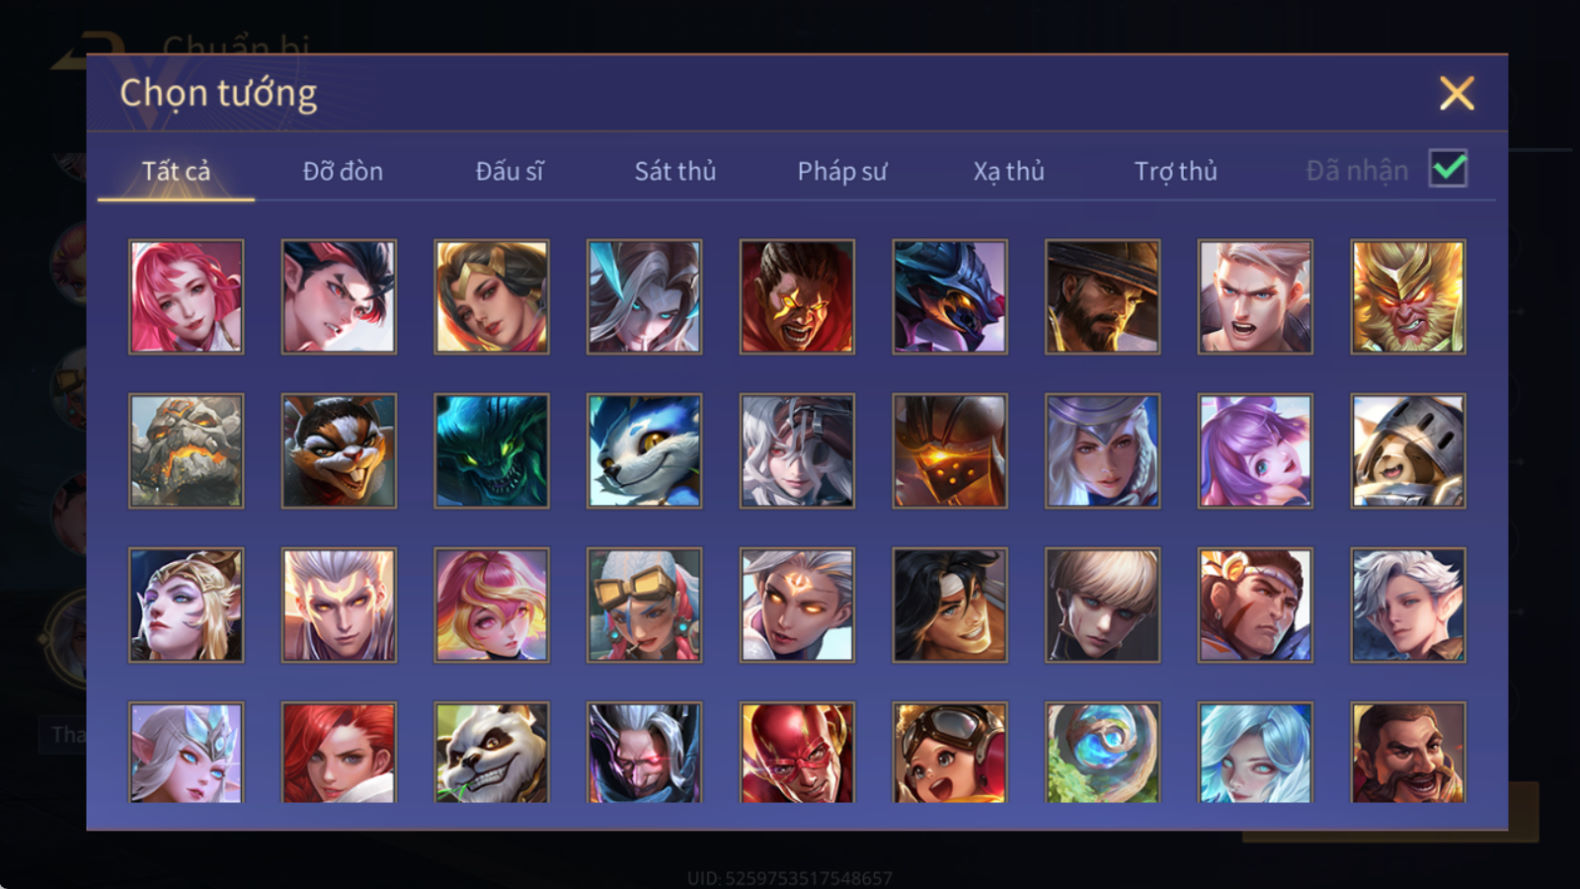The height and width of the screenshot is (889, 1580).
Task: Select the pink-haired female hero portrait
Action: point(186,296)
